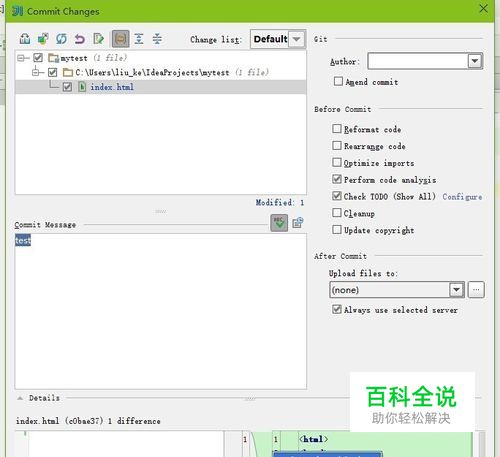Enable Optimize imports checkbox
This screenshot has height=457, width=500.
[337, 162]
